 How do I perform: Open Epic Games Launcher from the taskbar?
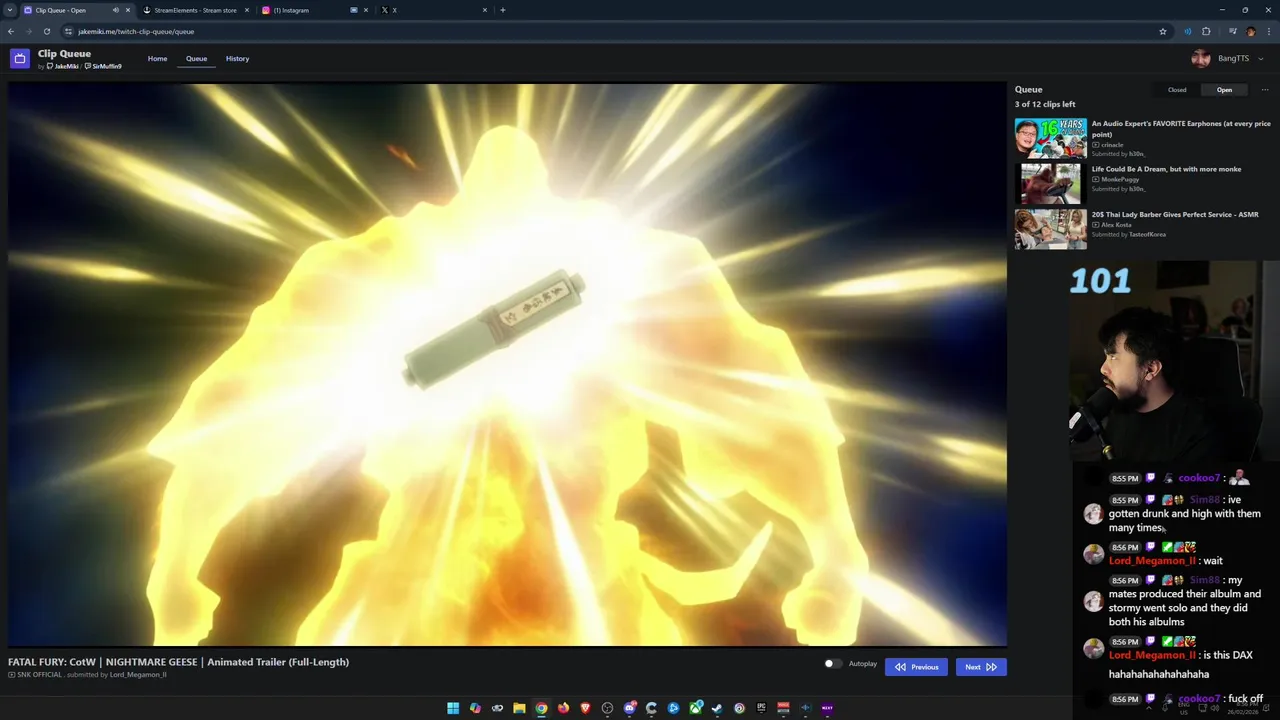pyautogui.click(x=761, y=708)
